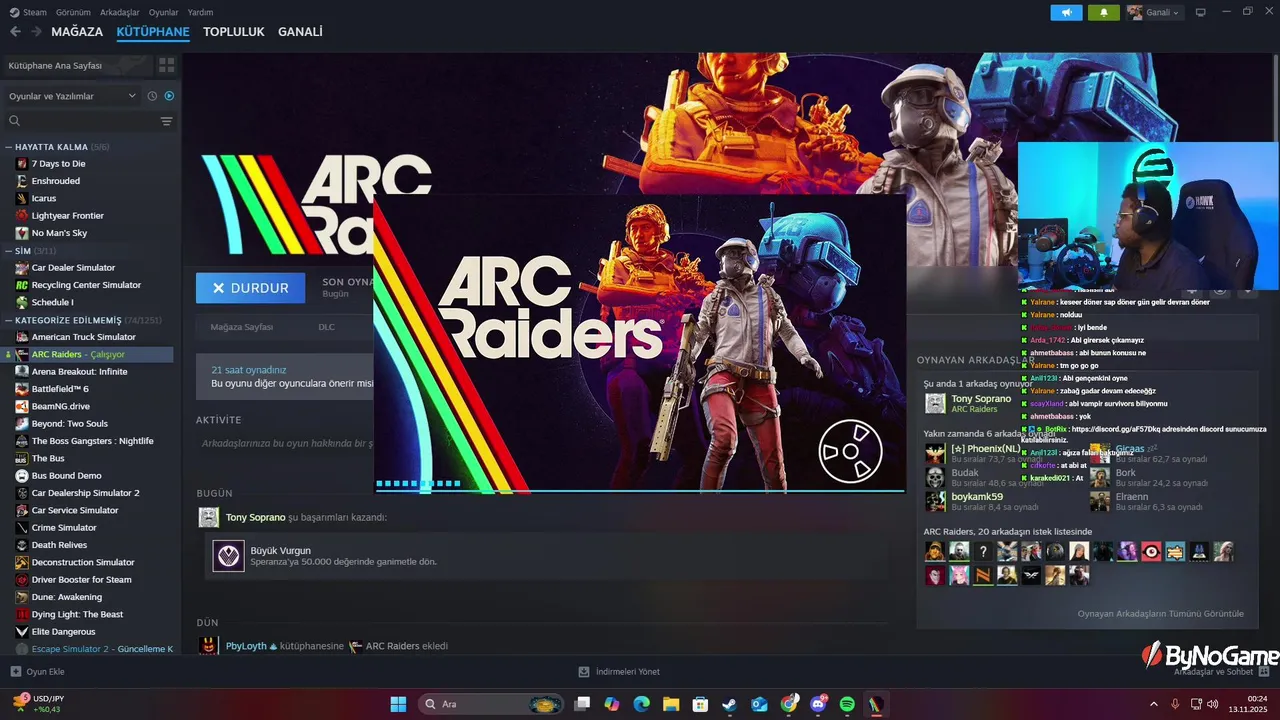Screen dimensions: 1280x720
Task: Open the Oyunlar menu
Action: pos(163,12)
